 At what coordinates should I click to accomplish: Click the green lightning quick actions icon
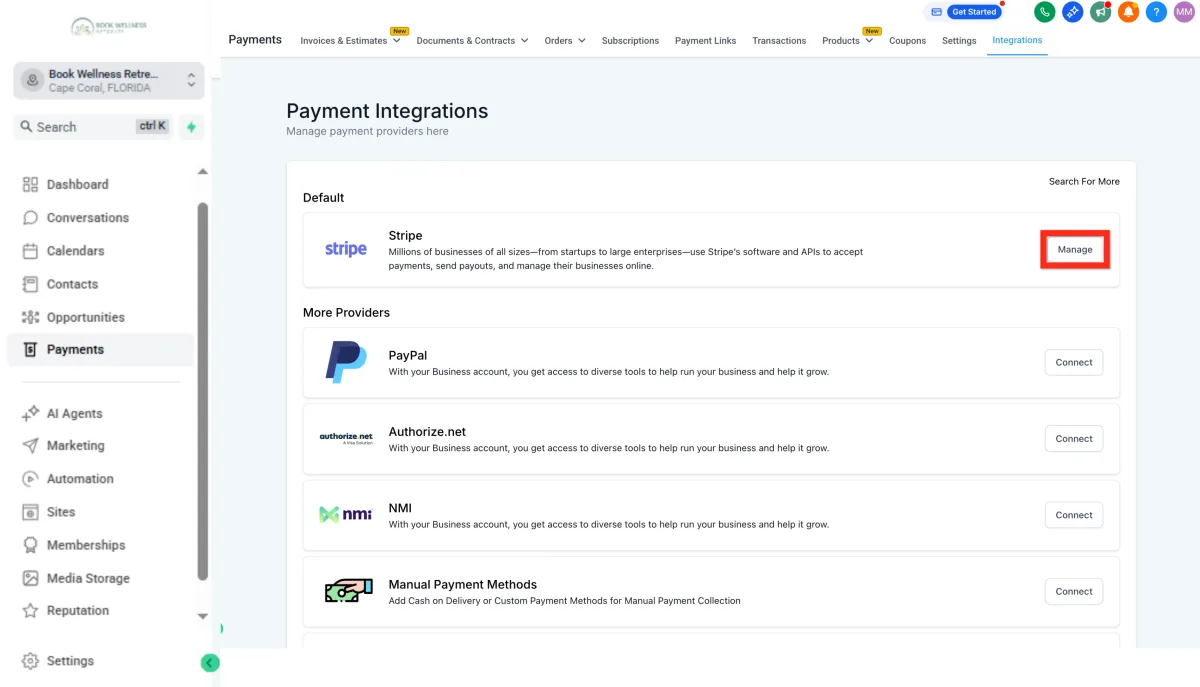click(x=191, y=127)
